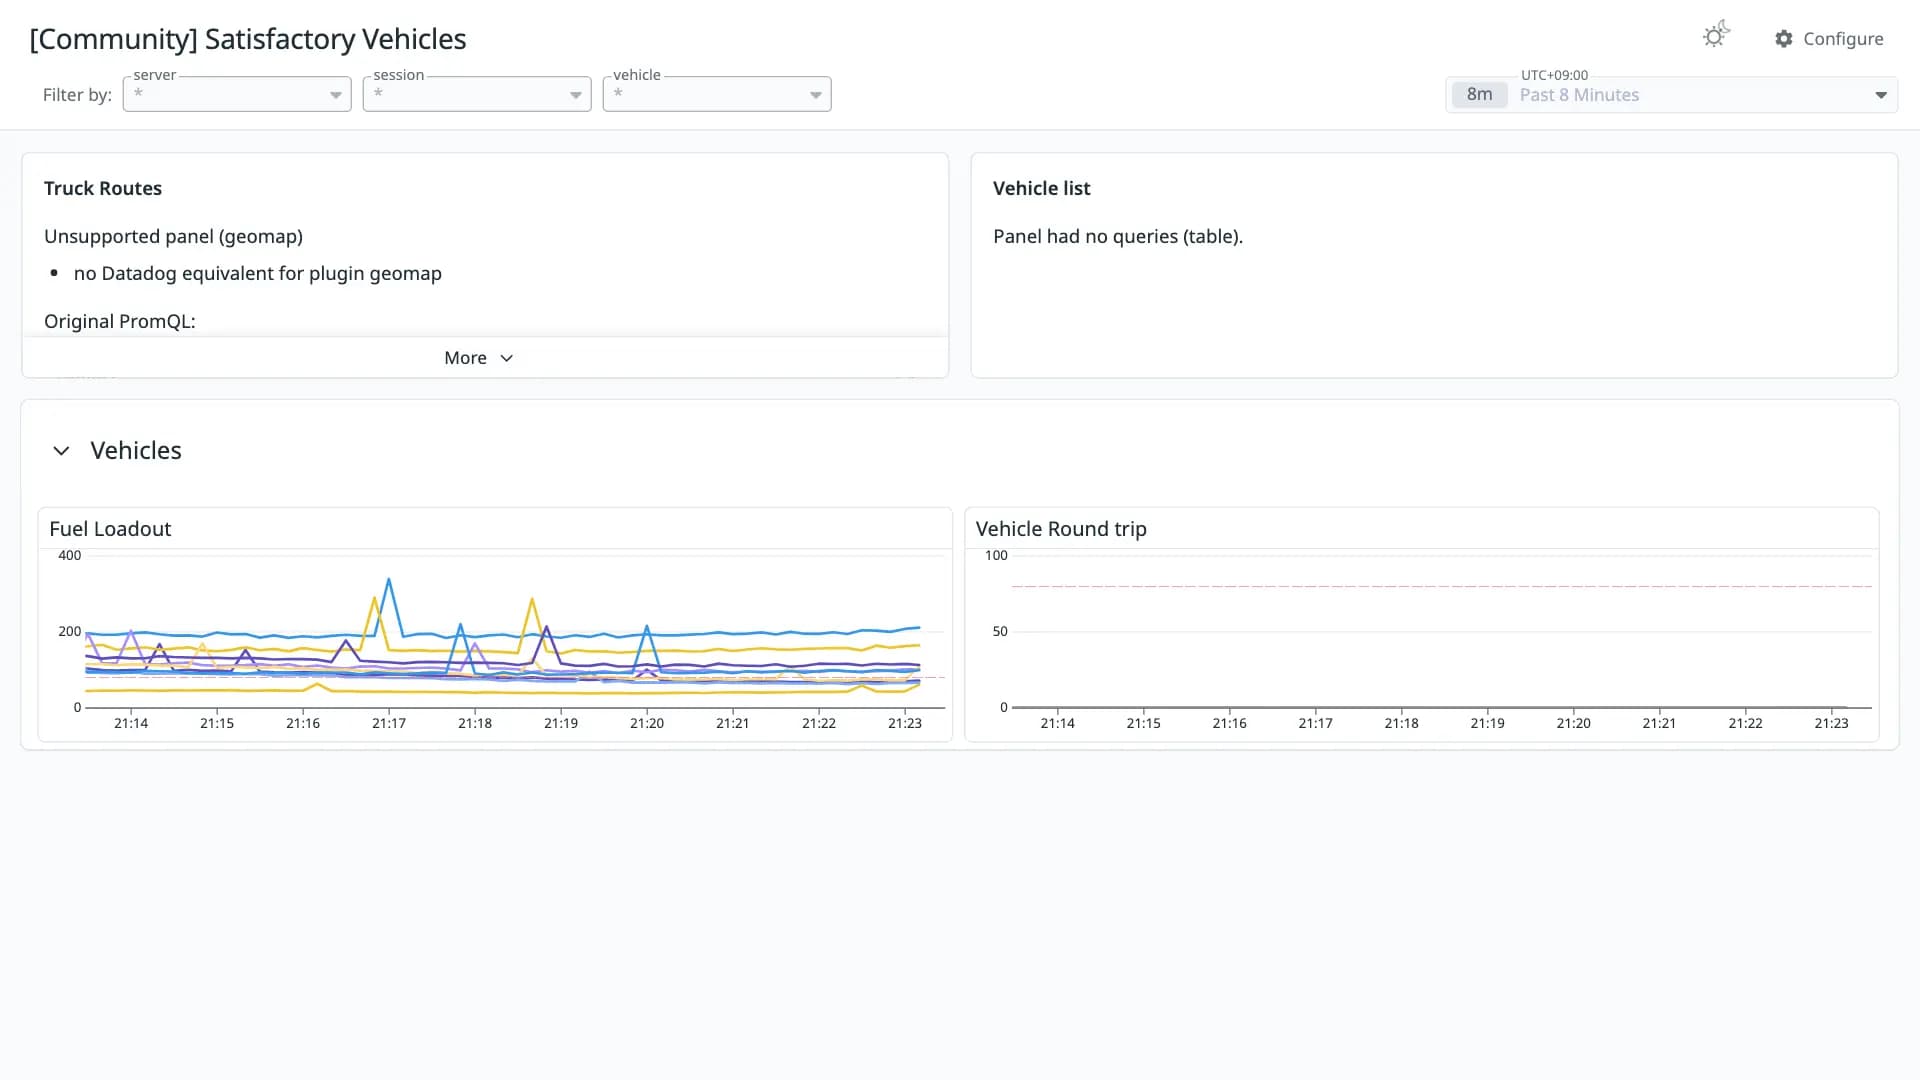Click the Panel had no queries text
This screenshot has height=1080, width=1920.
coord(1118,237)
